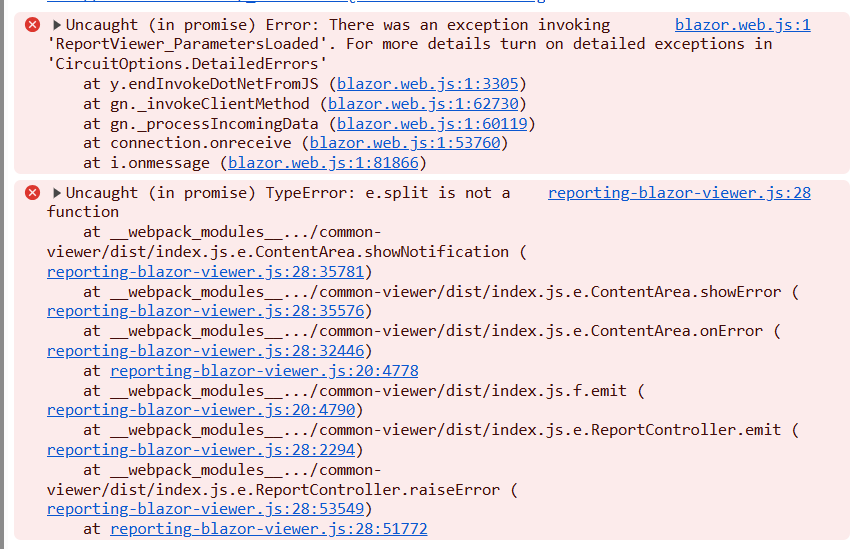Click the onError reporting-blazor-viewer.js:28:32446 link

pos(204,350)
